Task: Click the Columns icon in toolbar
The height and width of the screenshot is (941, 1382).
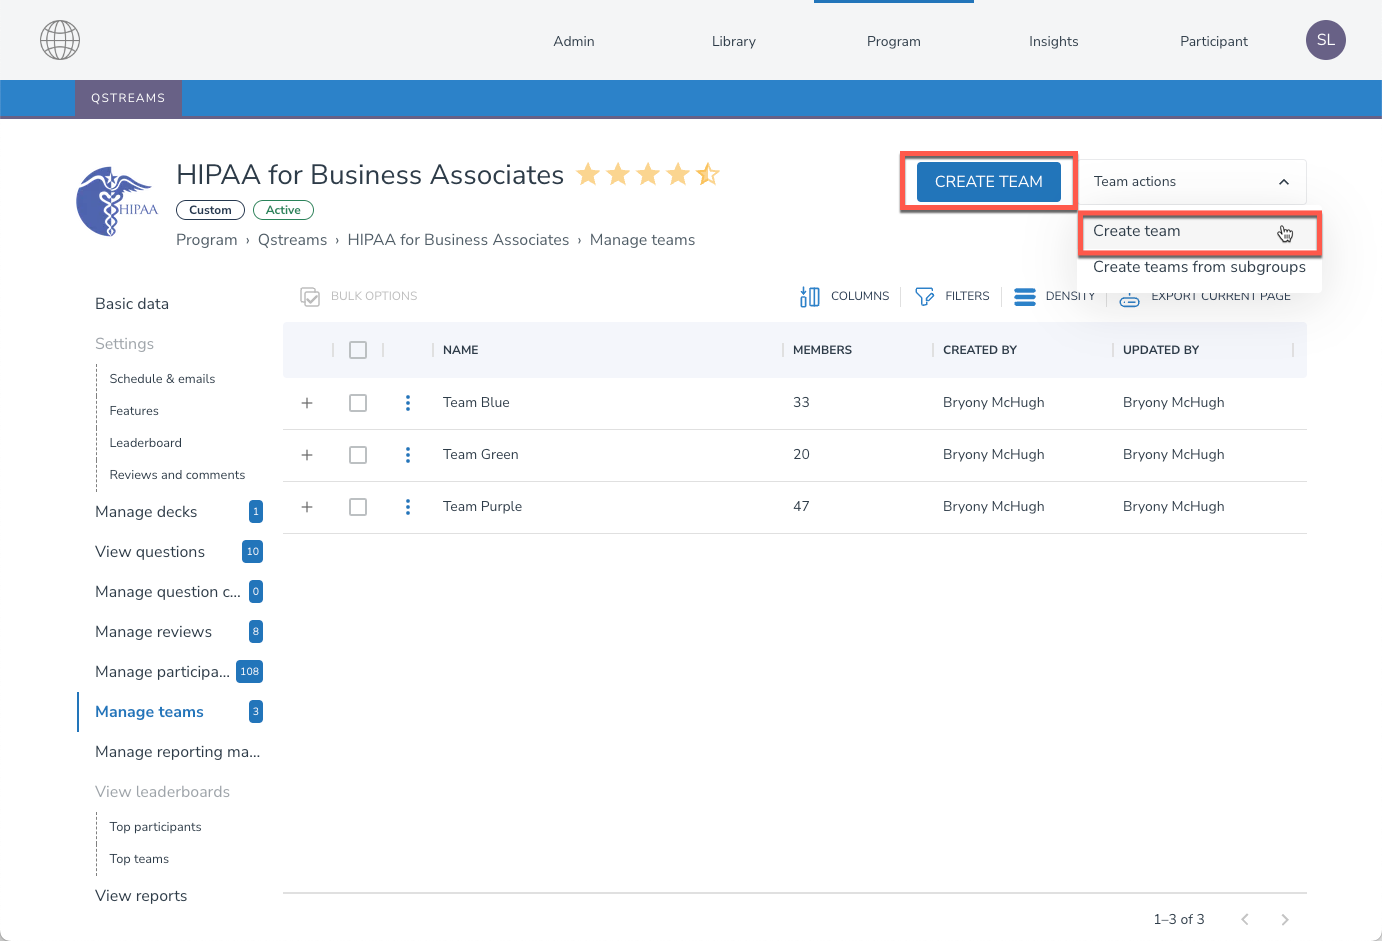Action: click(x=810, y=297)
